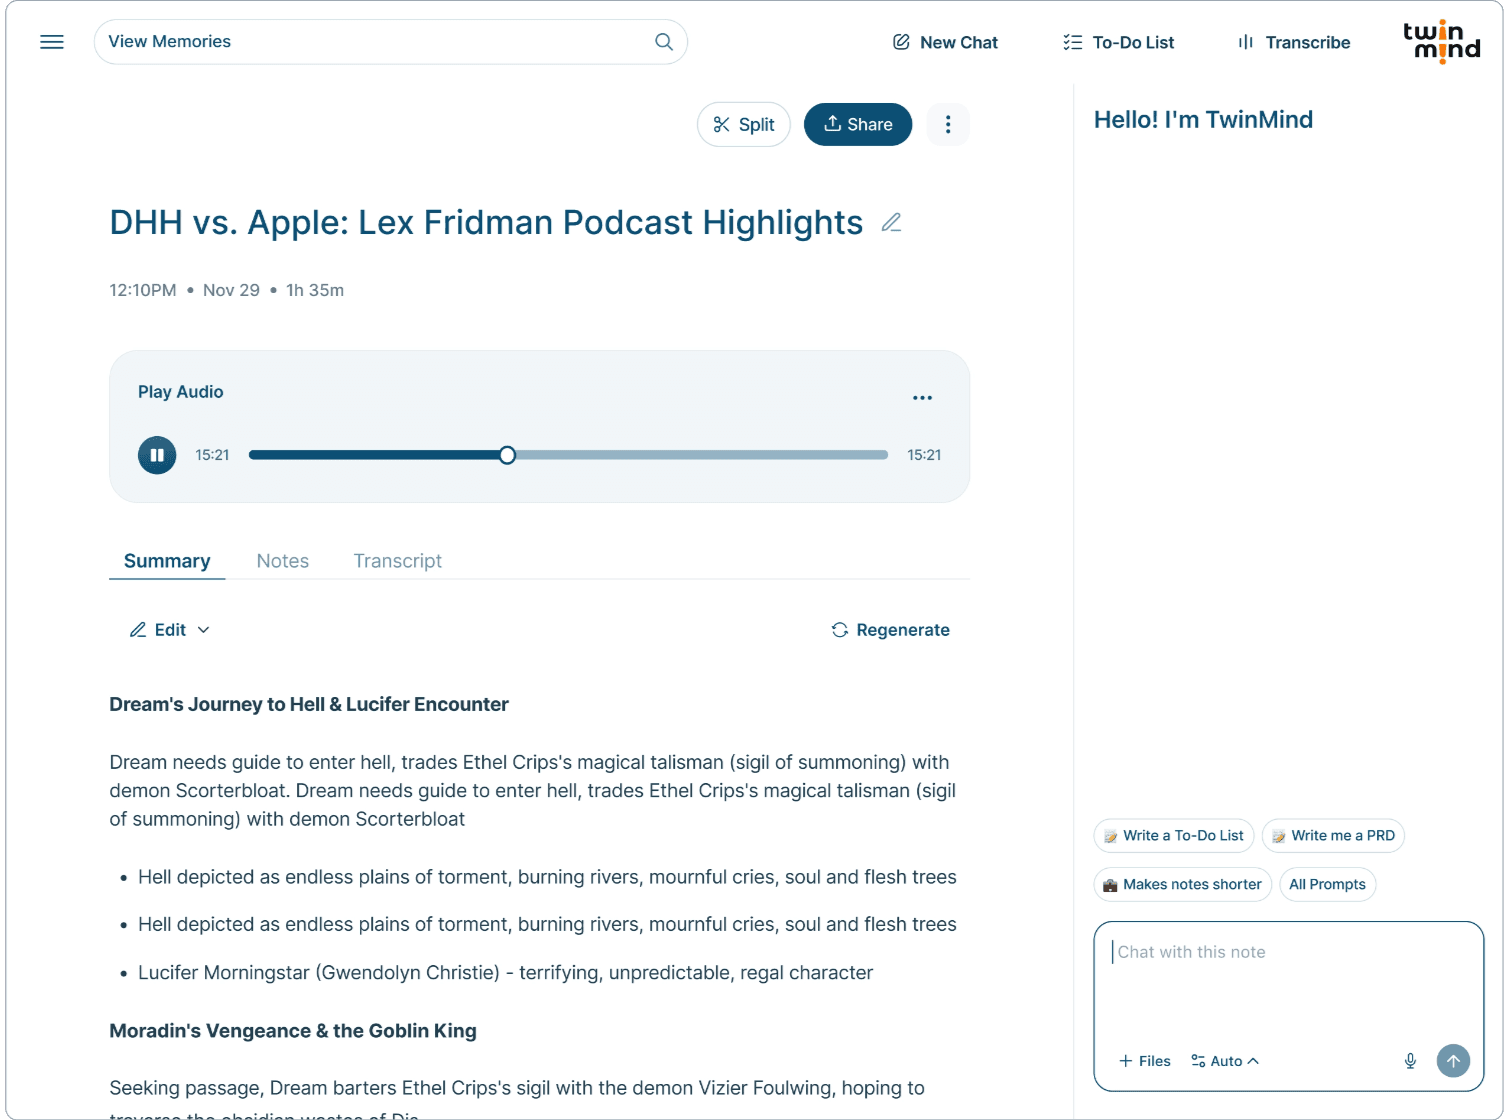This screenshot has width=1504, height=1120.
Task: Click the 1h 35m duration text
Action: [315, 290]
